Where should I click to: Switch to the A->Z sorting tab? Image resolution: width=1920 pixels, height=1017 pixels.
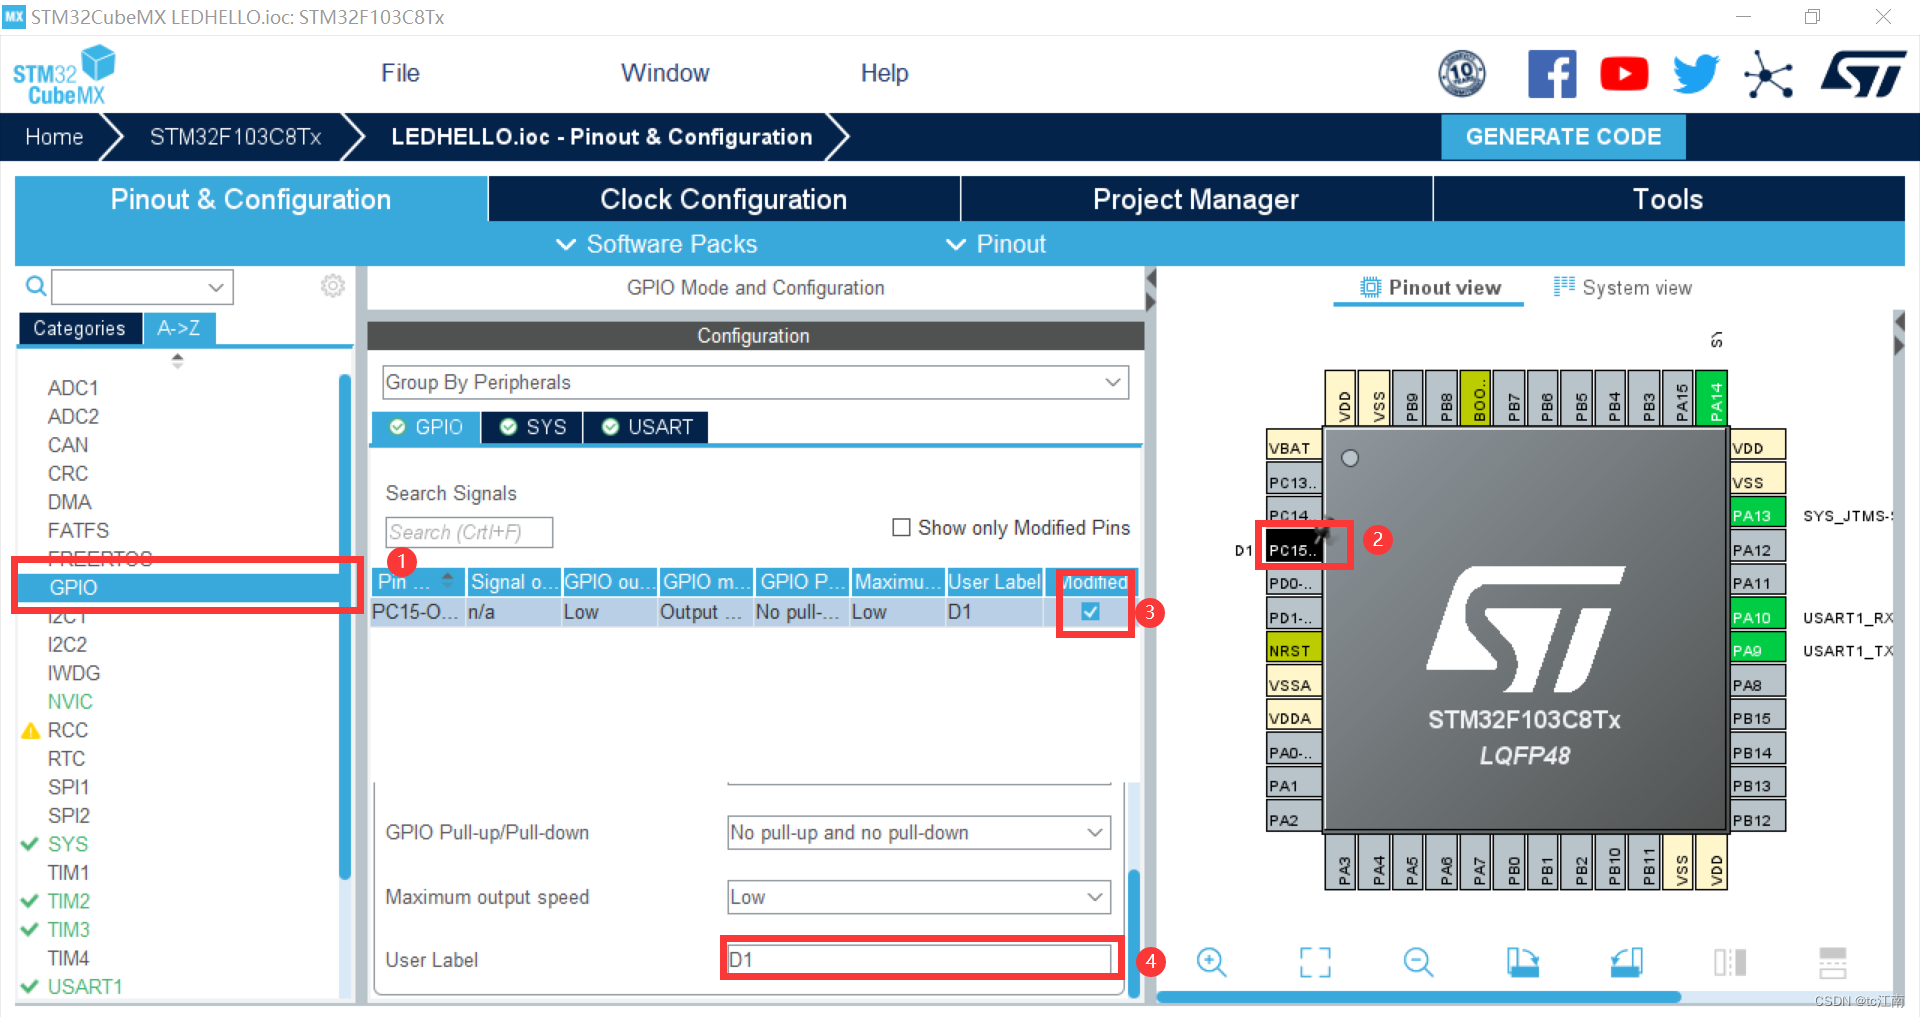[x=179, y=328]
